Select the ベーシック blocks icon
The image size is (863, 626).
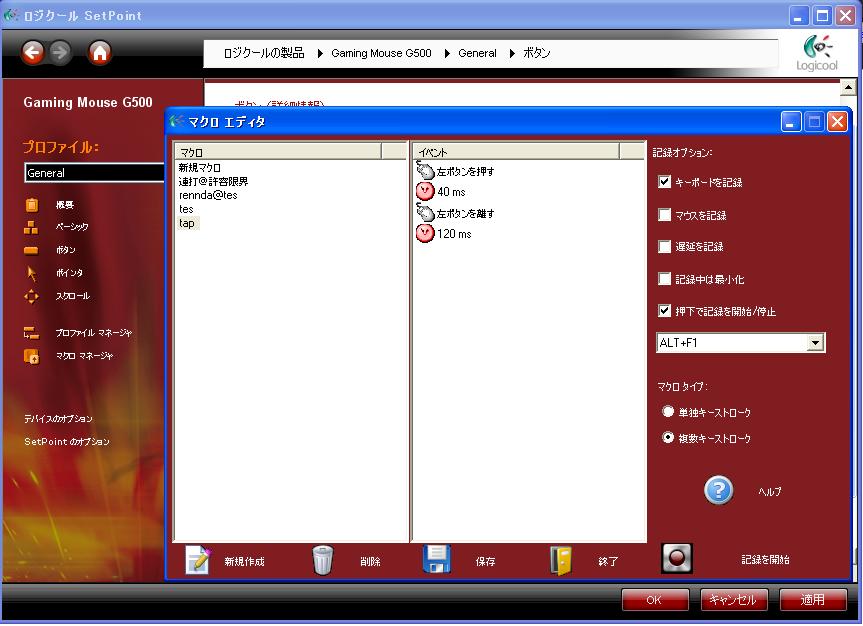[31, 227]
